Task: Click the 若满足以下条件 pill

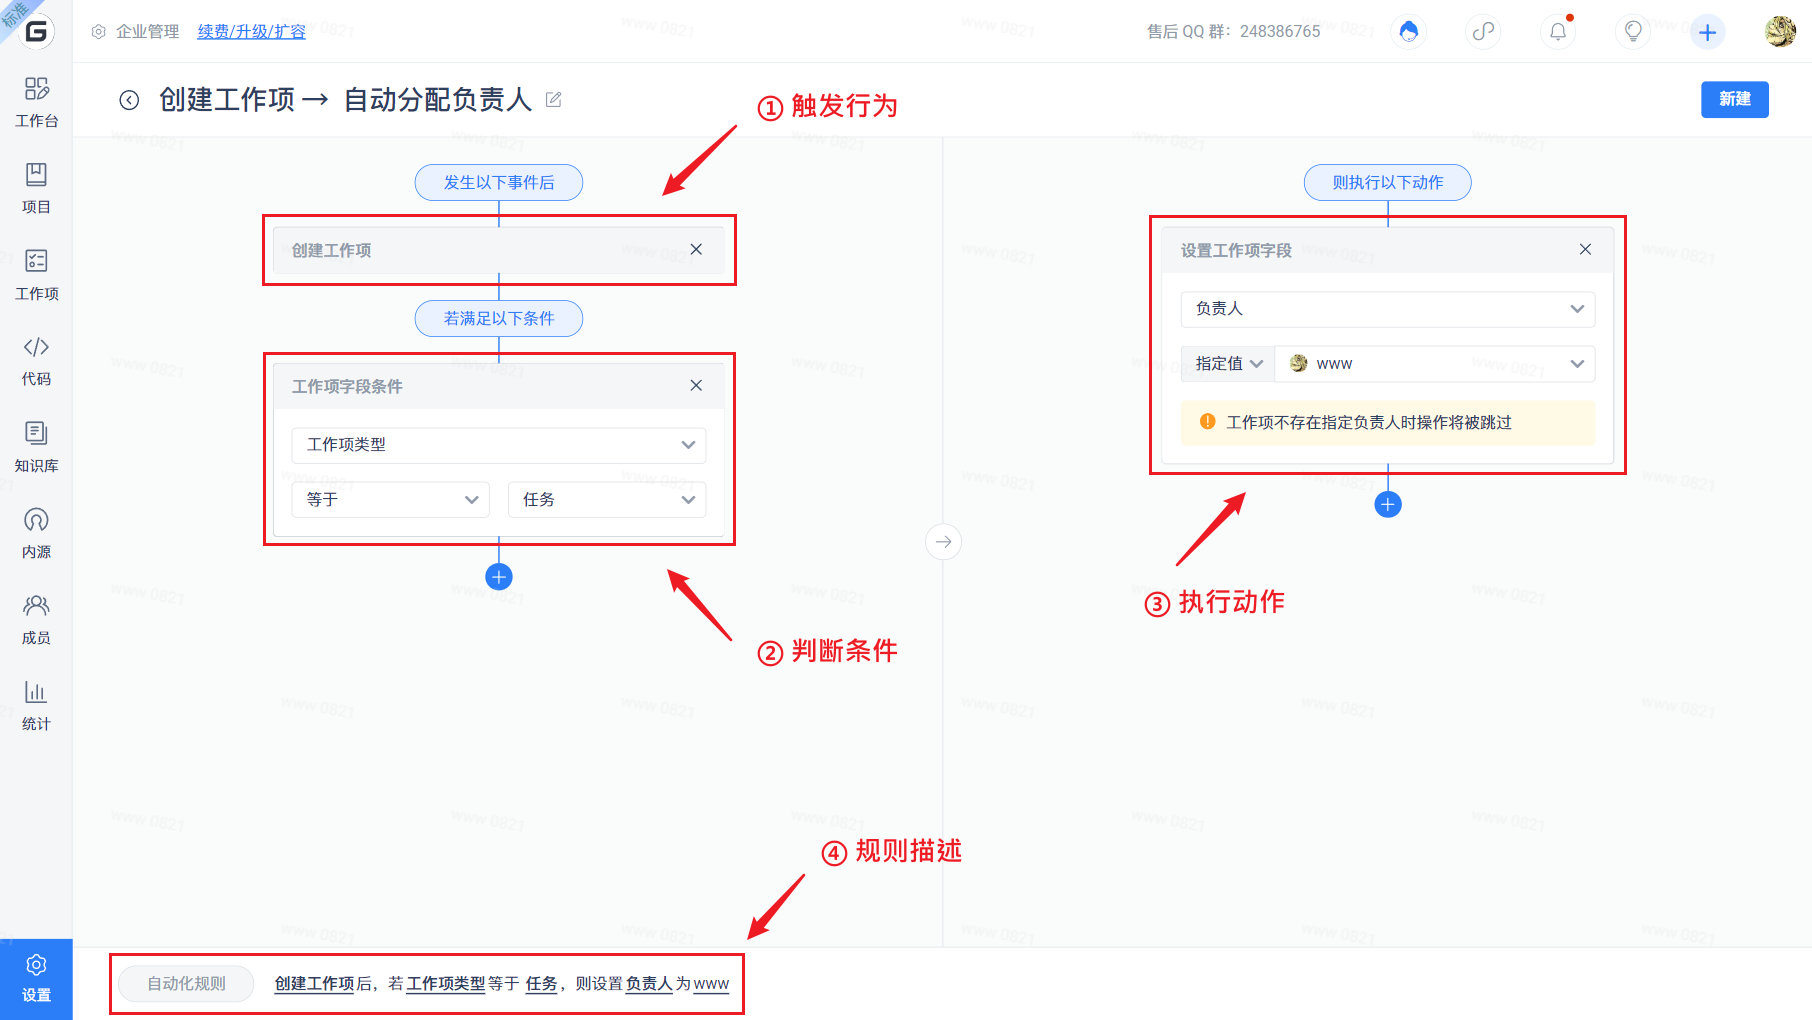Action: pos(499,318)
